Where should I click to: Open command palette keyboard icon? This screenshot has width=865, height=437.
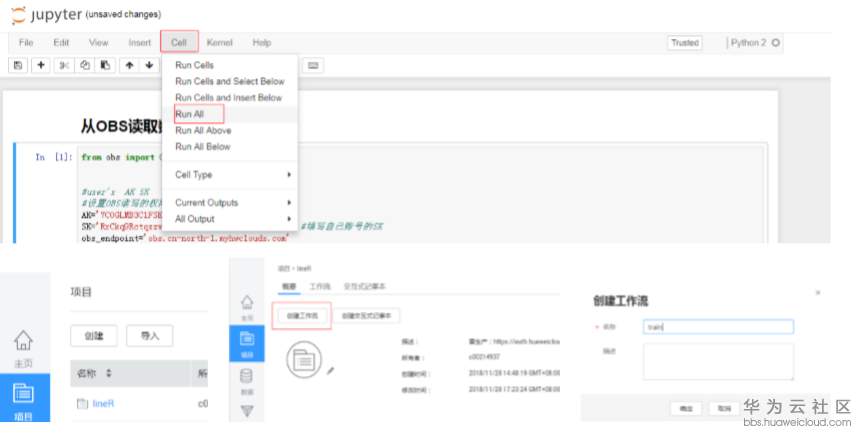pyautogui.click(x=313, y=66)
